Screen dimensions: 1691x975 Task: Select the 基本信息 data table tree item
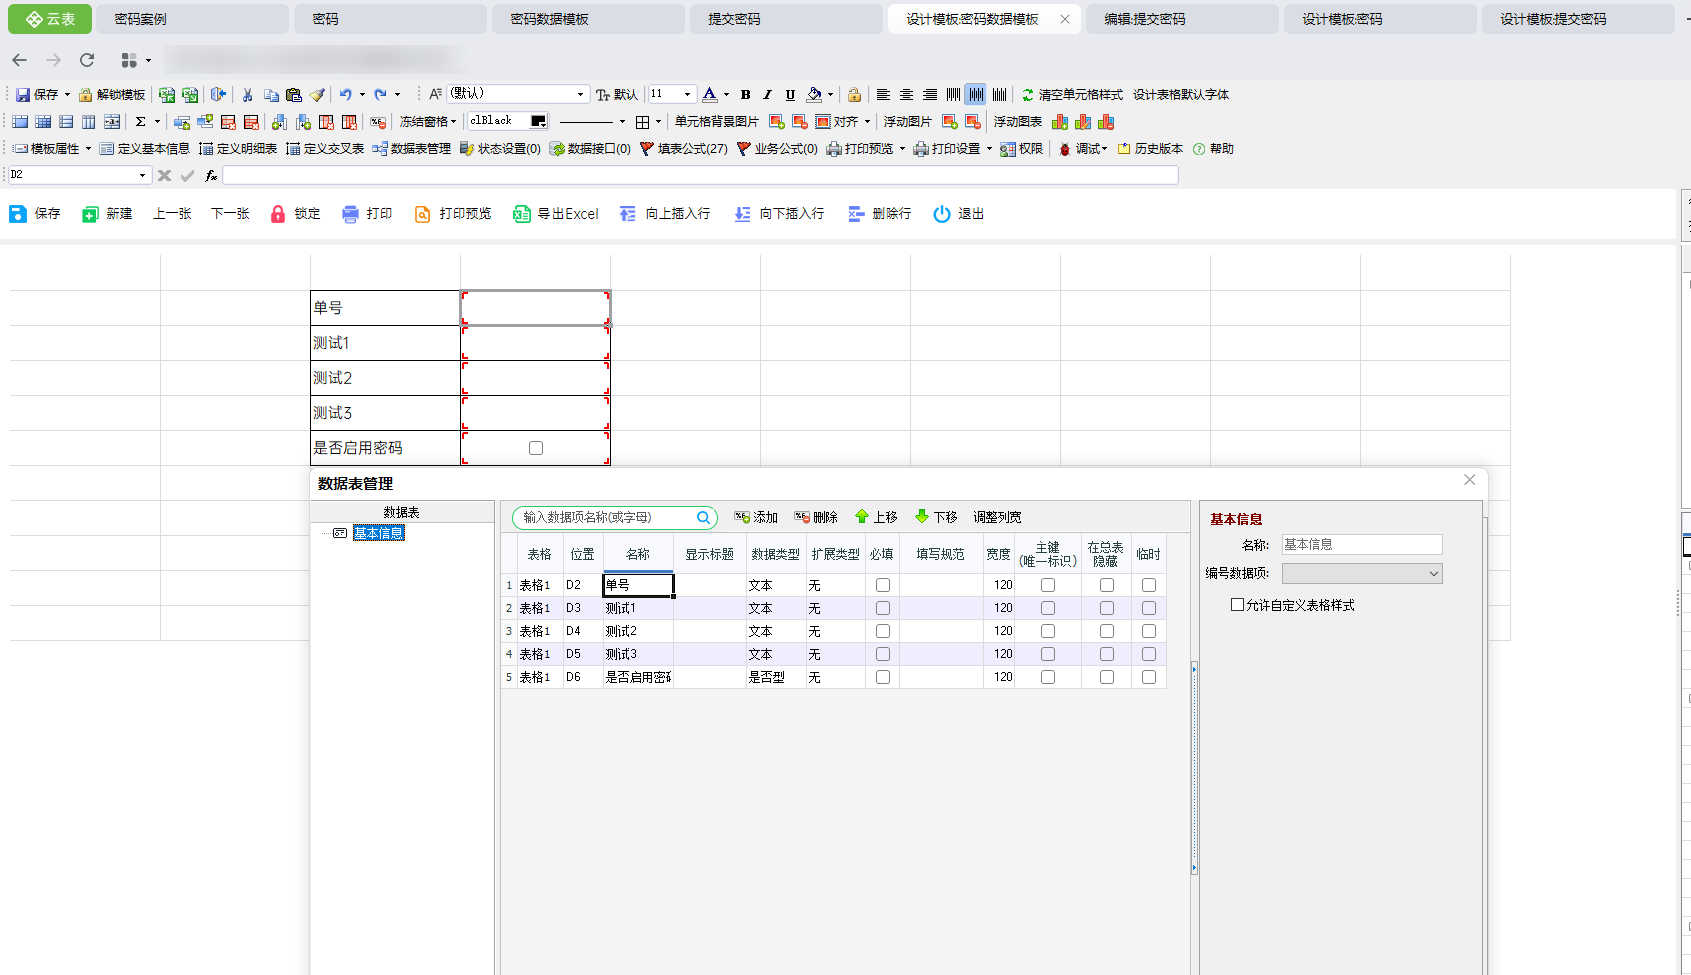(x=378, y=533)
